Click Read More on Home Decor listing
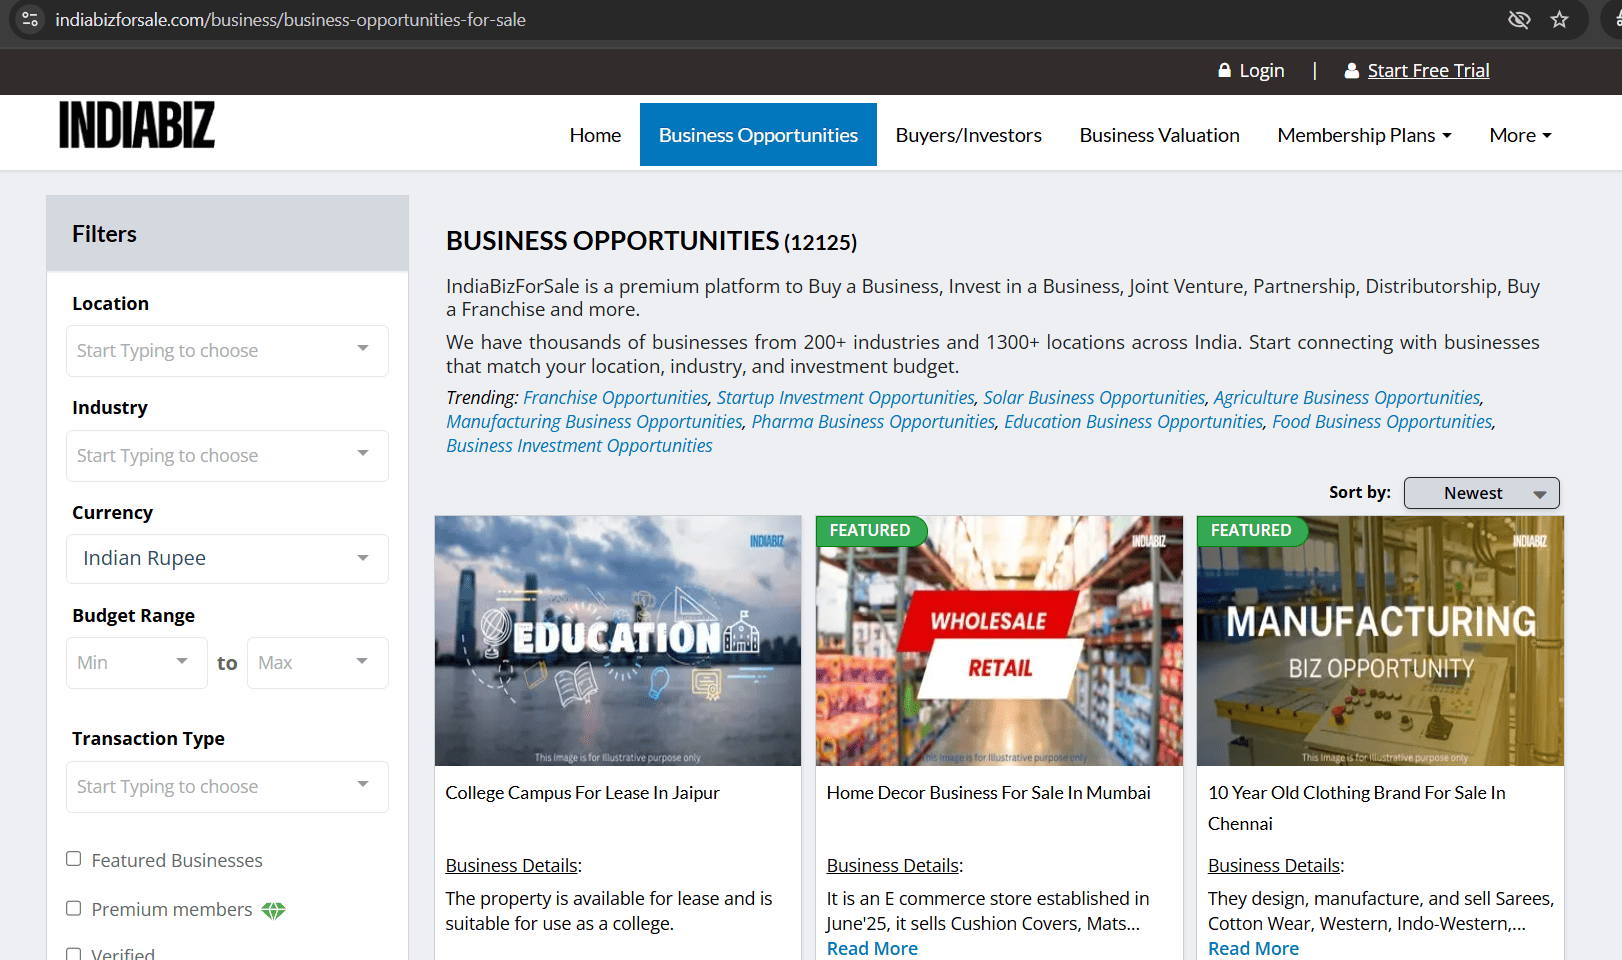This screenshot has height=960, width=1622. click(x=872, y=948)
